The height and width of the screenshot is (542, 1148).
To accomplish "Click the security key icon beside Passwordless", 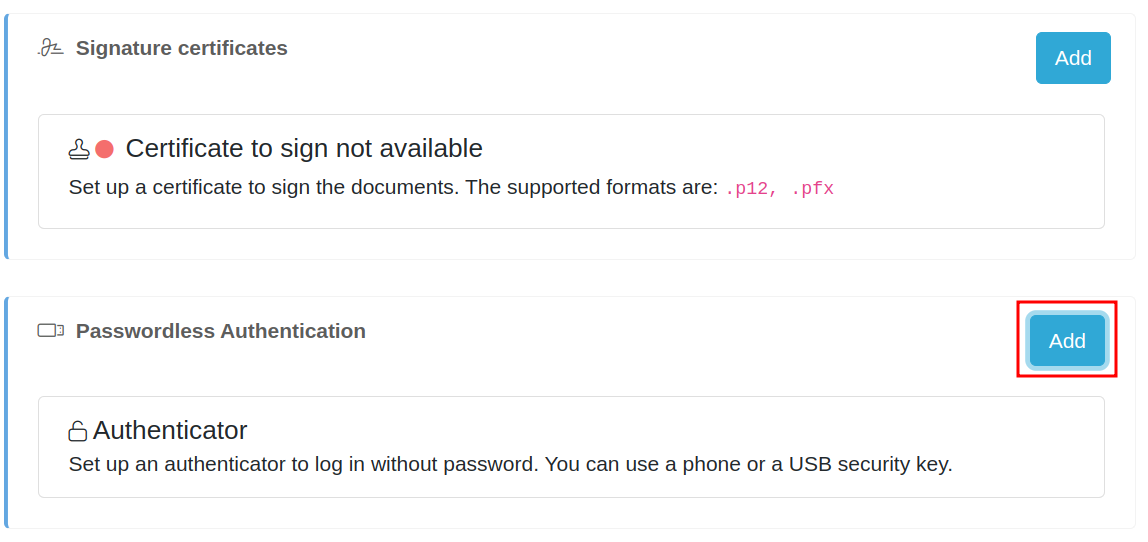I will click(51, 331).
